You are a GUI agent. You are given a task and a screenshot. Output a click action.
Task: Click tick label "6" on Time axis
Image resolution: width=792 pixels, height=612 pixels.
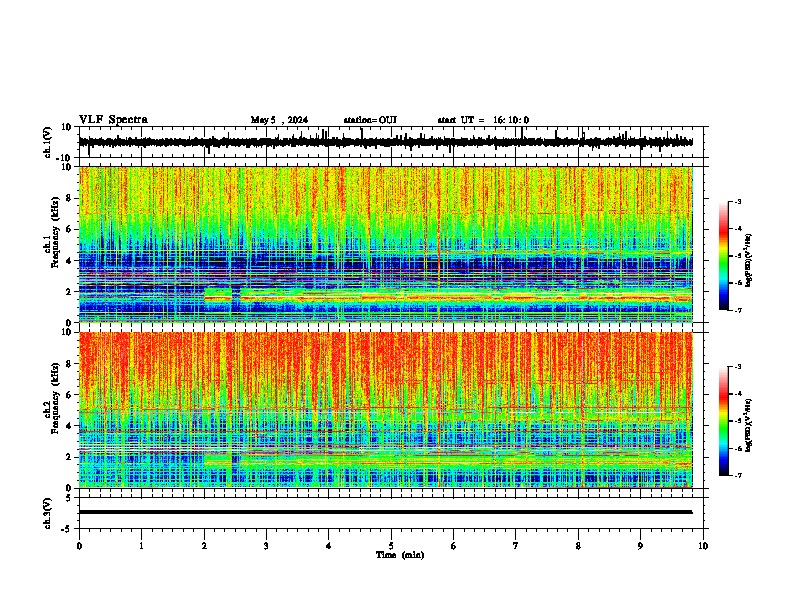(x=454, y=546)
